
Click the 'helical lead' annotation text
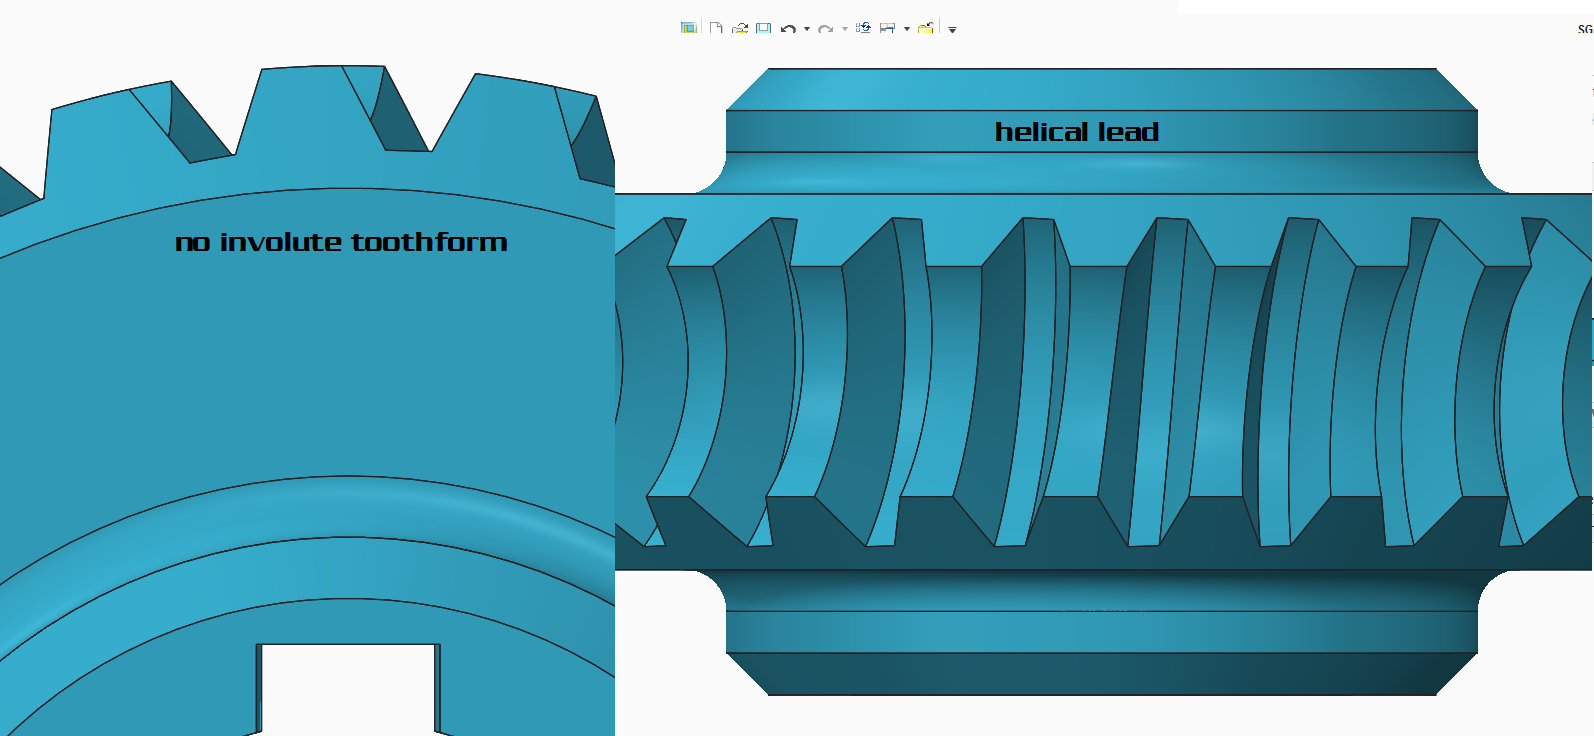pyautogui.click(x=1077, y=132)
